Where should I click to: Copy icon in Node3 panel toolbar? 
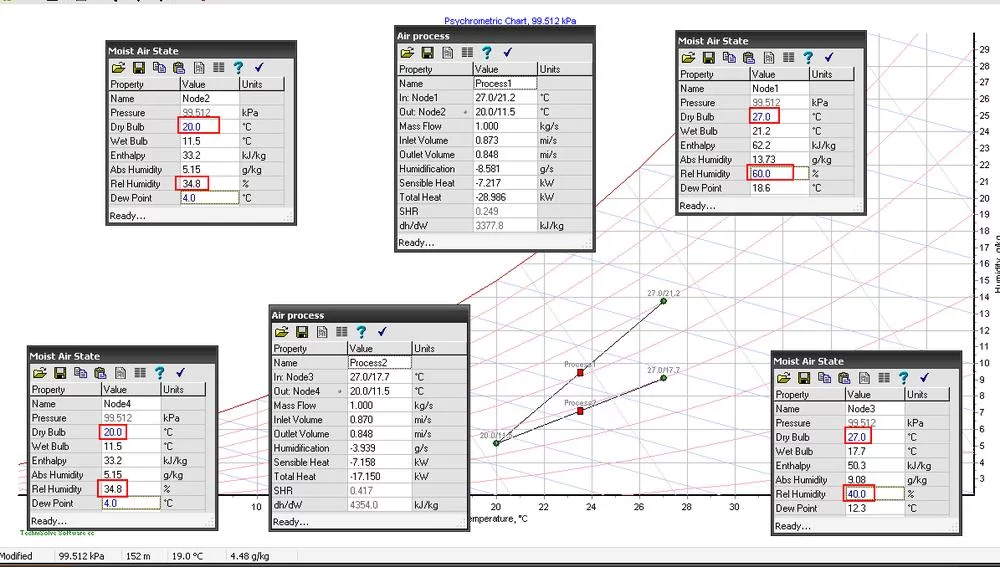(x=825, y=377)
